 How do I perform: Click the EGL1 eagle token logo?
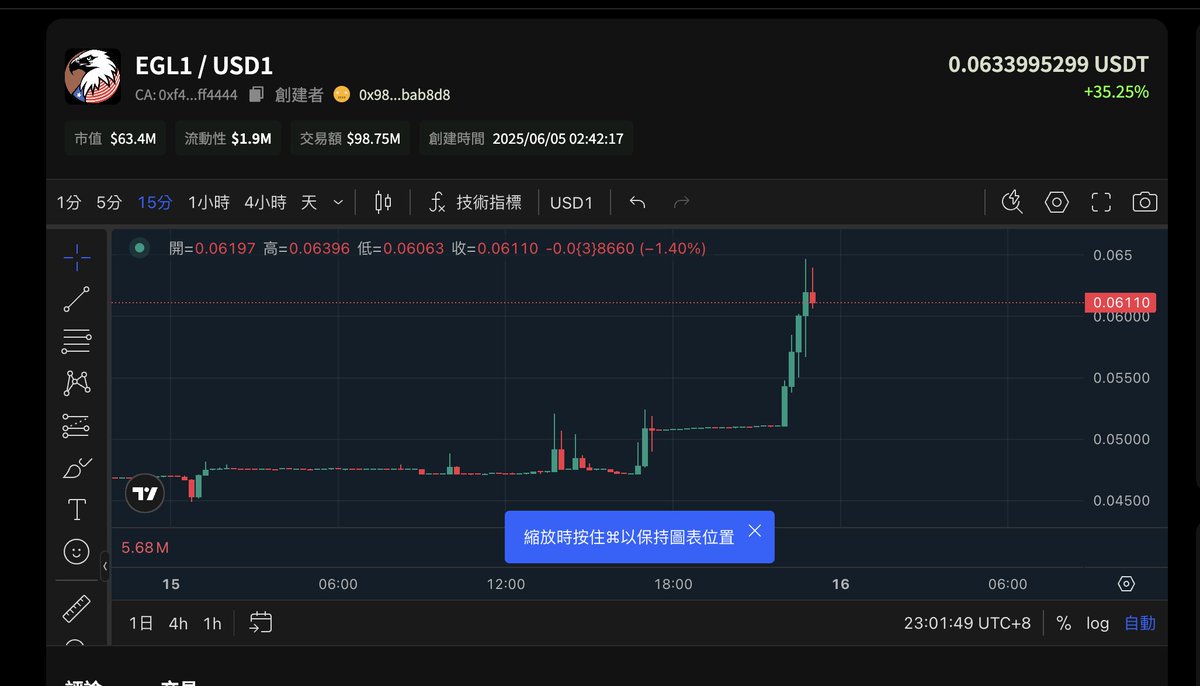[93, 77]
